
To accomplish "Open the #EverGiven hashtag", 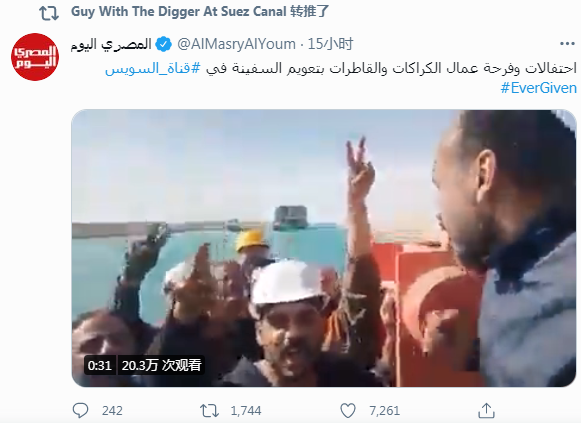I will point(539,88).
